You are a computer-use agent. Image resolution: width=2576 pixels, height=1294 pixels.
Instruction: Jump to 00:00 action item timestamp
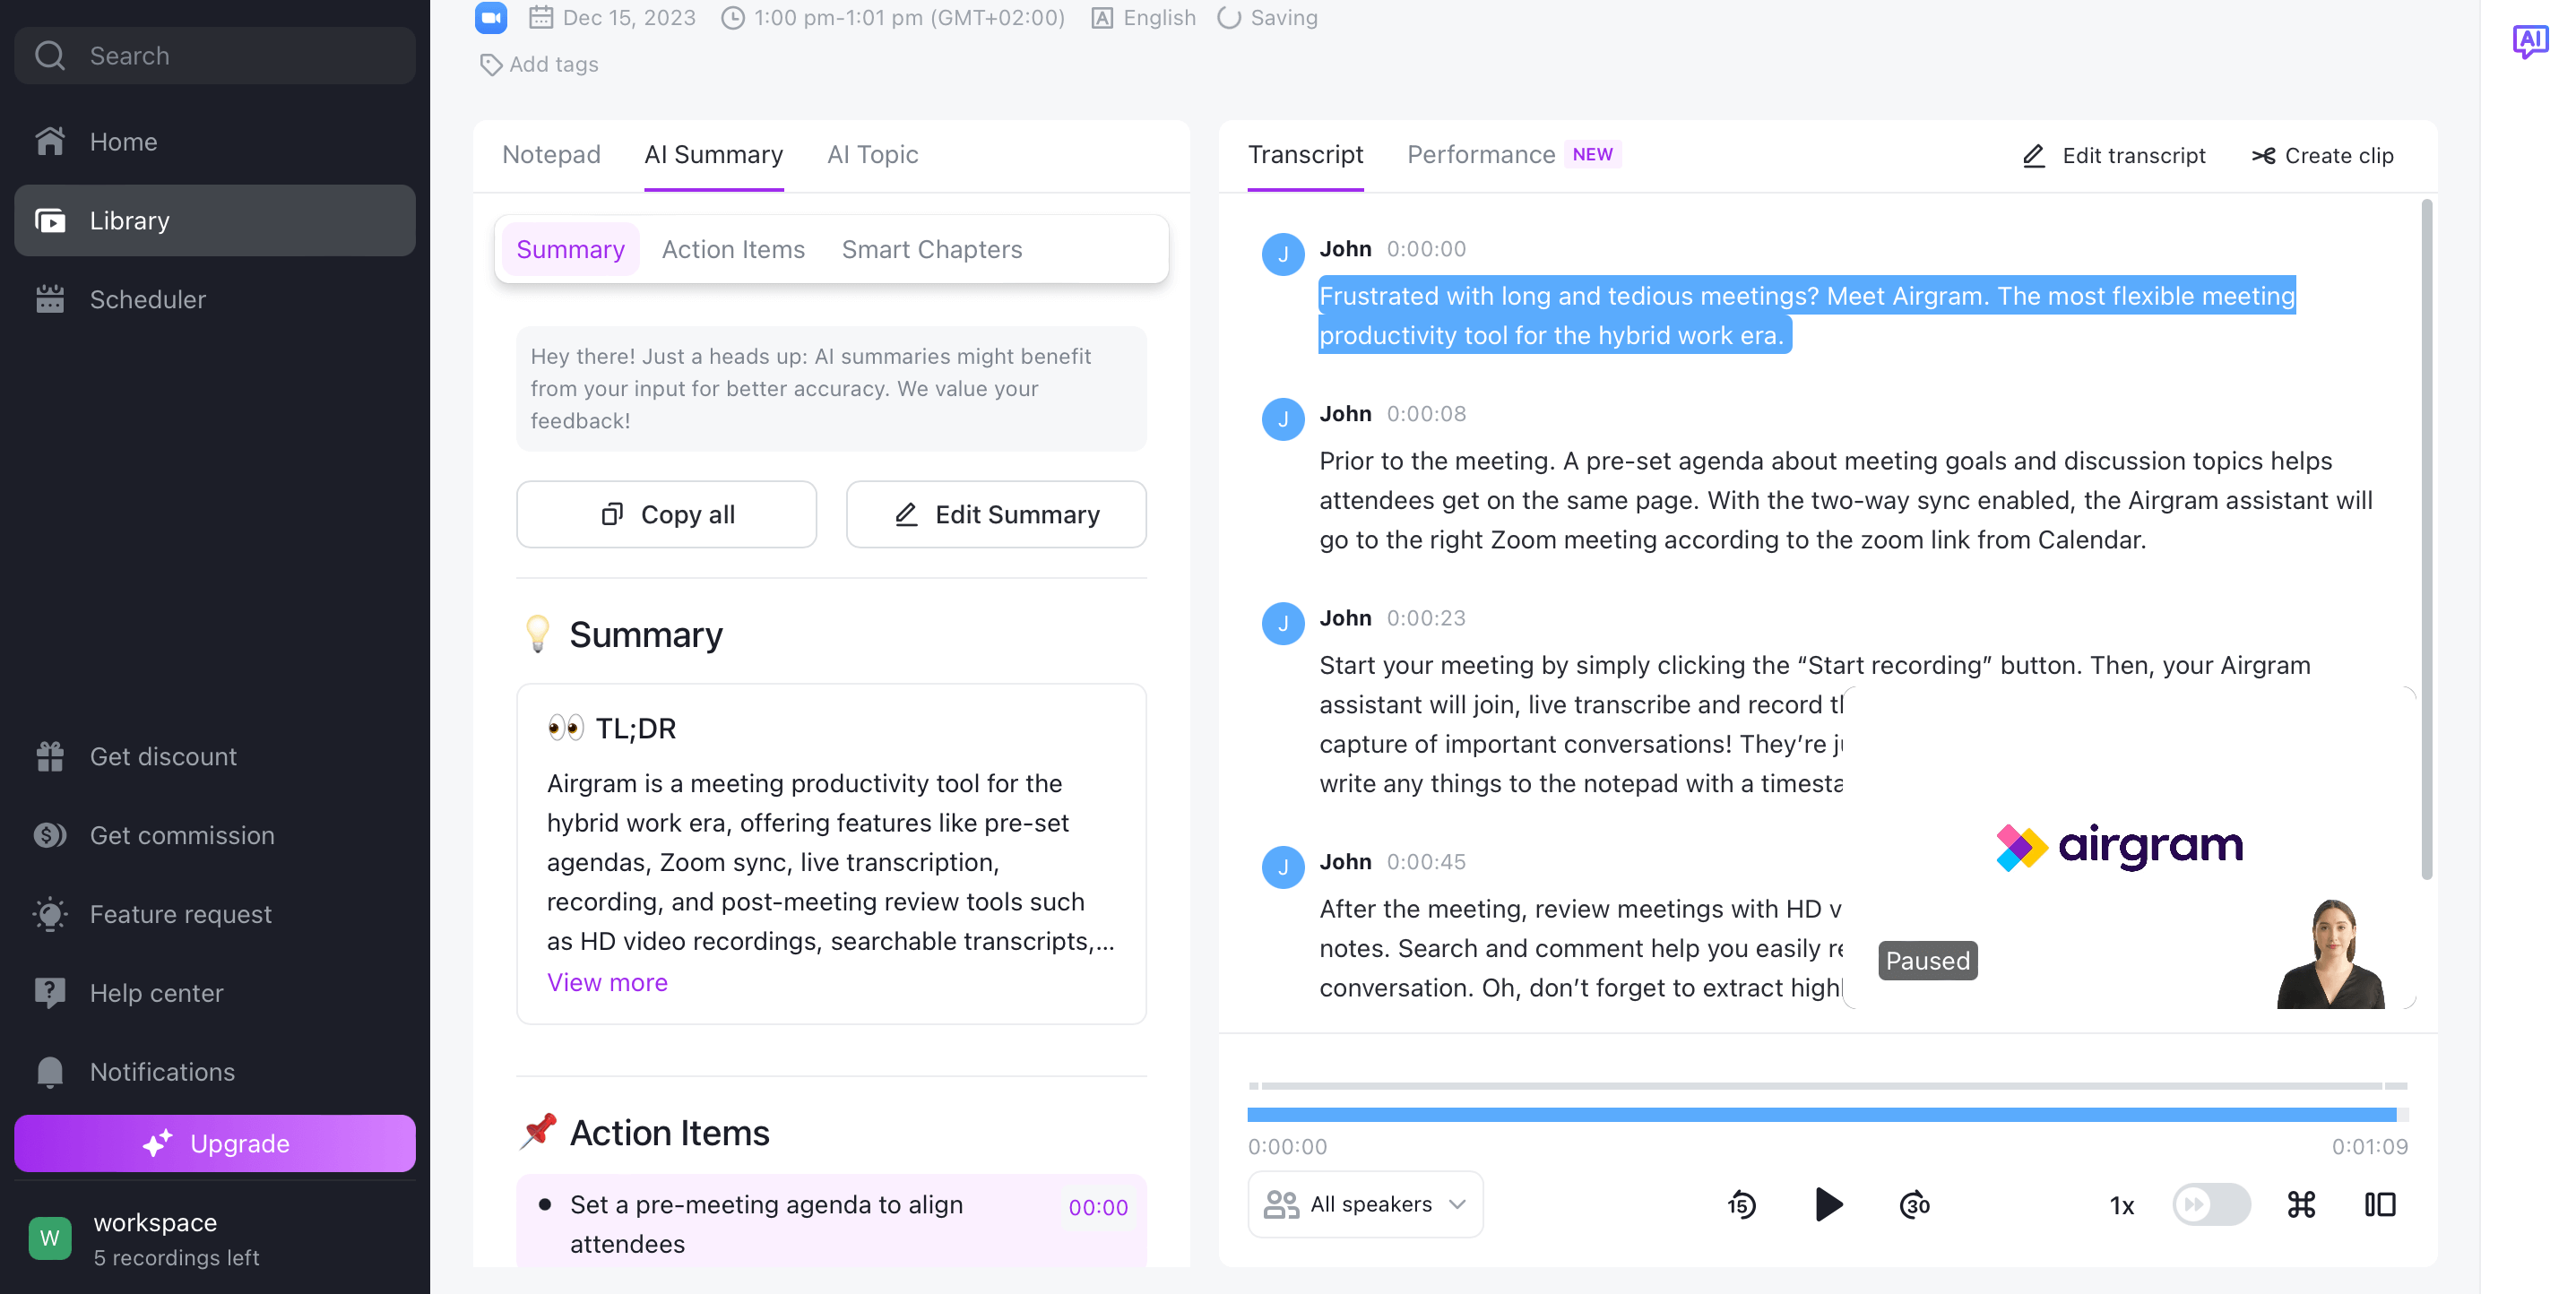(x=1098, y=1207)
